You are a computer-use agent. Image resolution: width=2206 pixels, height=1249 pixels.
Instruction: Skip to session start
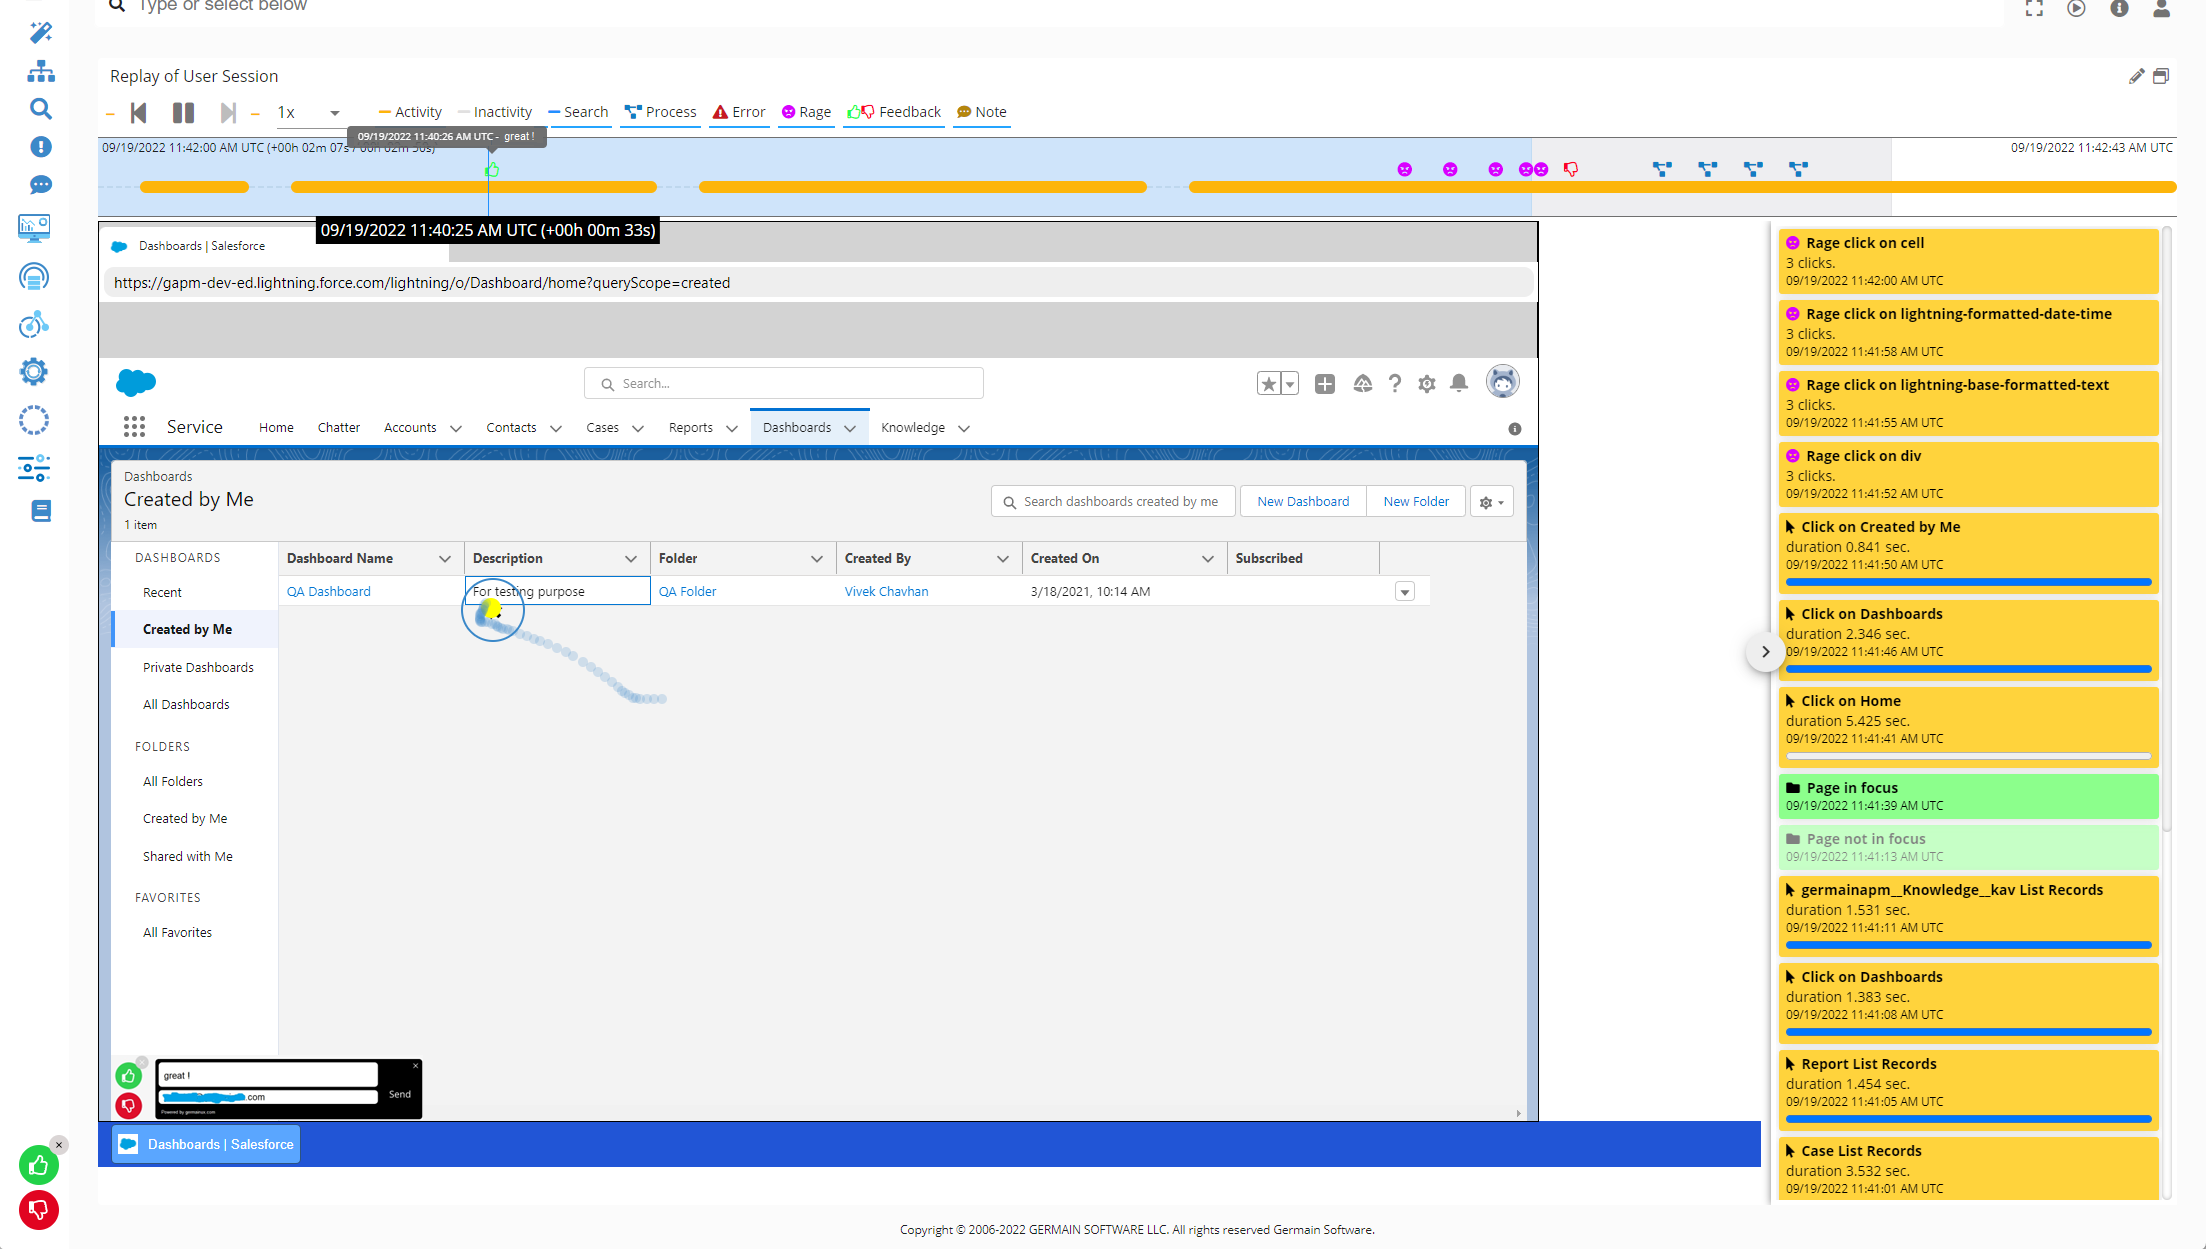pos(139,113)
